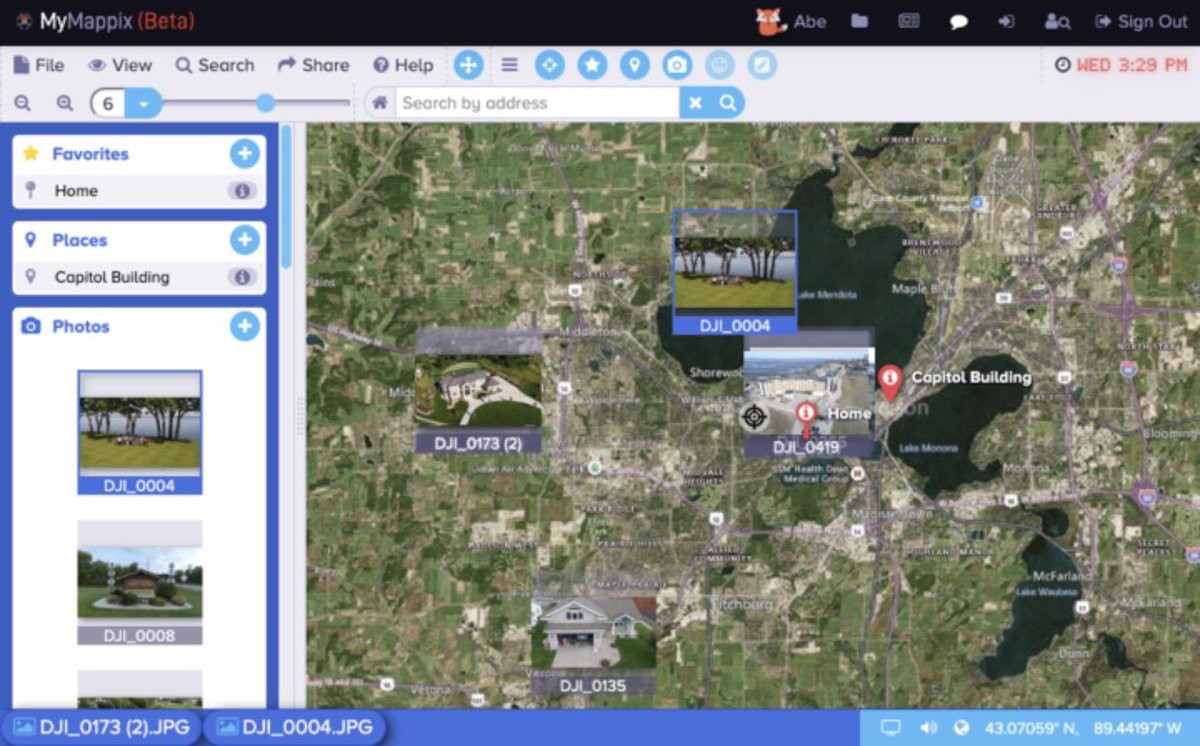This screenshot has height=746, width=1200.
Task: Open info for Home favorite
Action: pyautogui.click(x=241, y=191)
